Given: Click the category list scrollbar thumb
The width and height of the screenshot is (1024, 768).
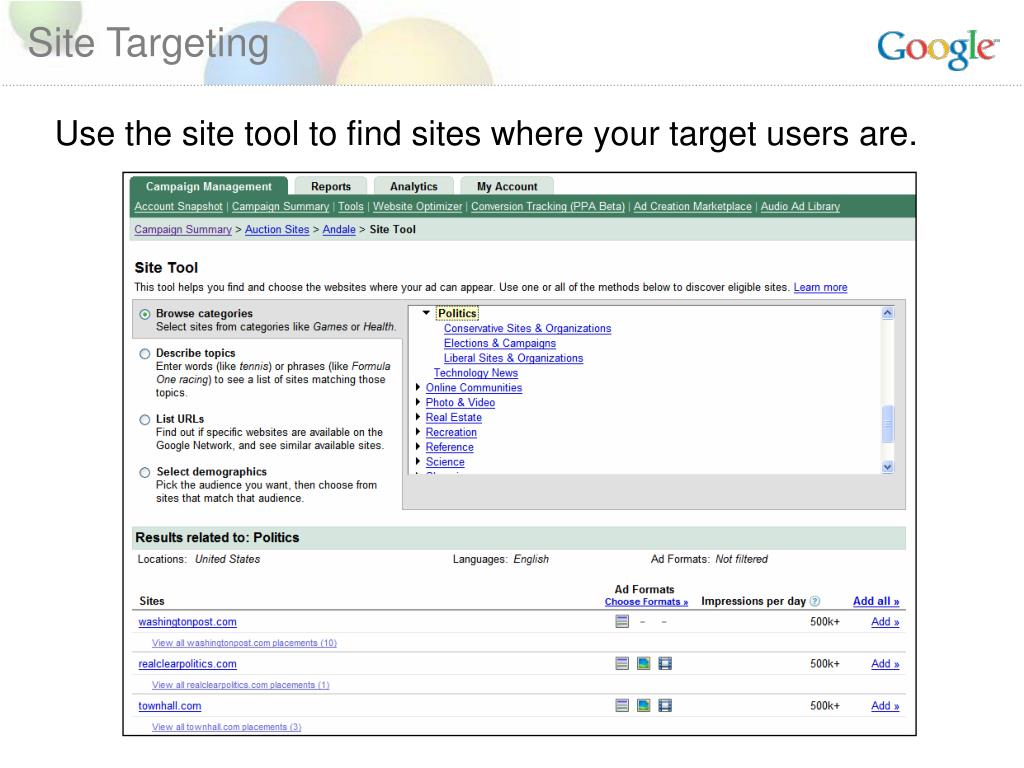Looking at the screenshot, I should pos(887,423).
